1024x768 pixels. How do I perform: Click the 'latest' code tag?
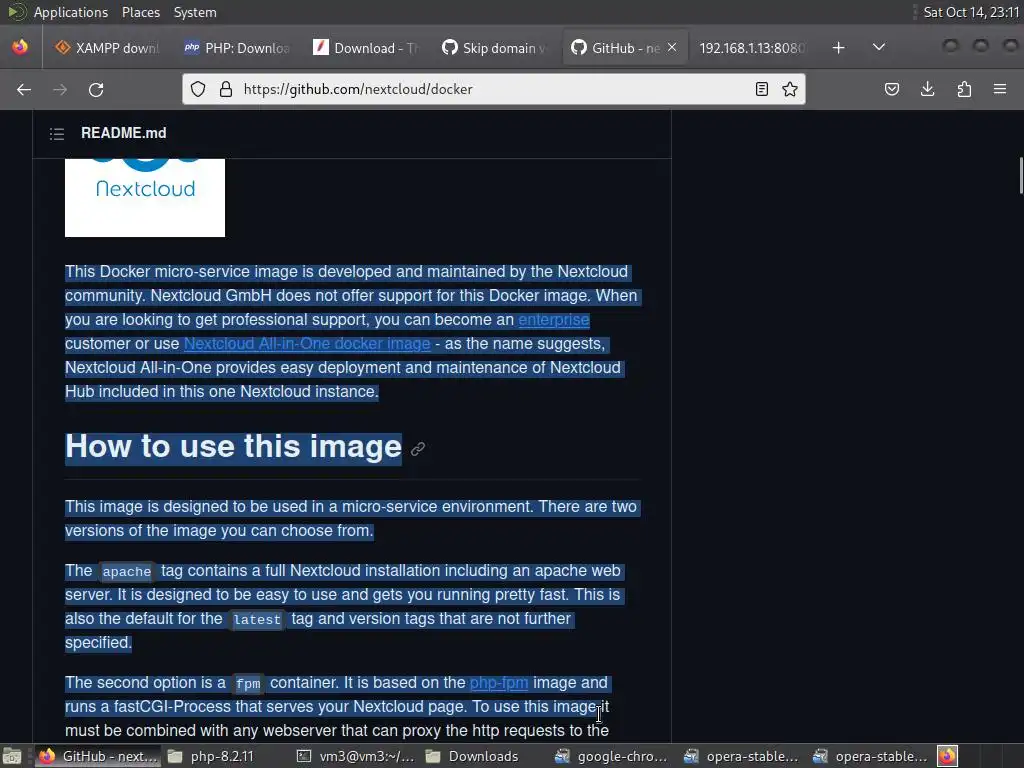(257, 620)
